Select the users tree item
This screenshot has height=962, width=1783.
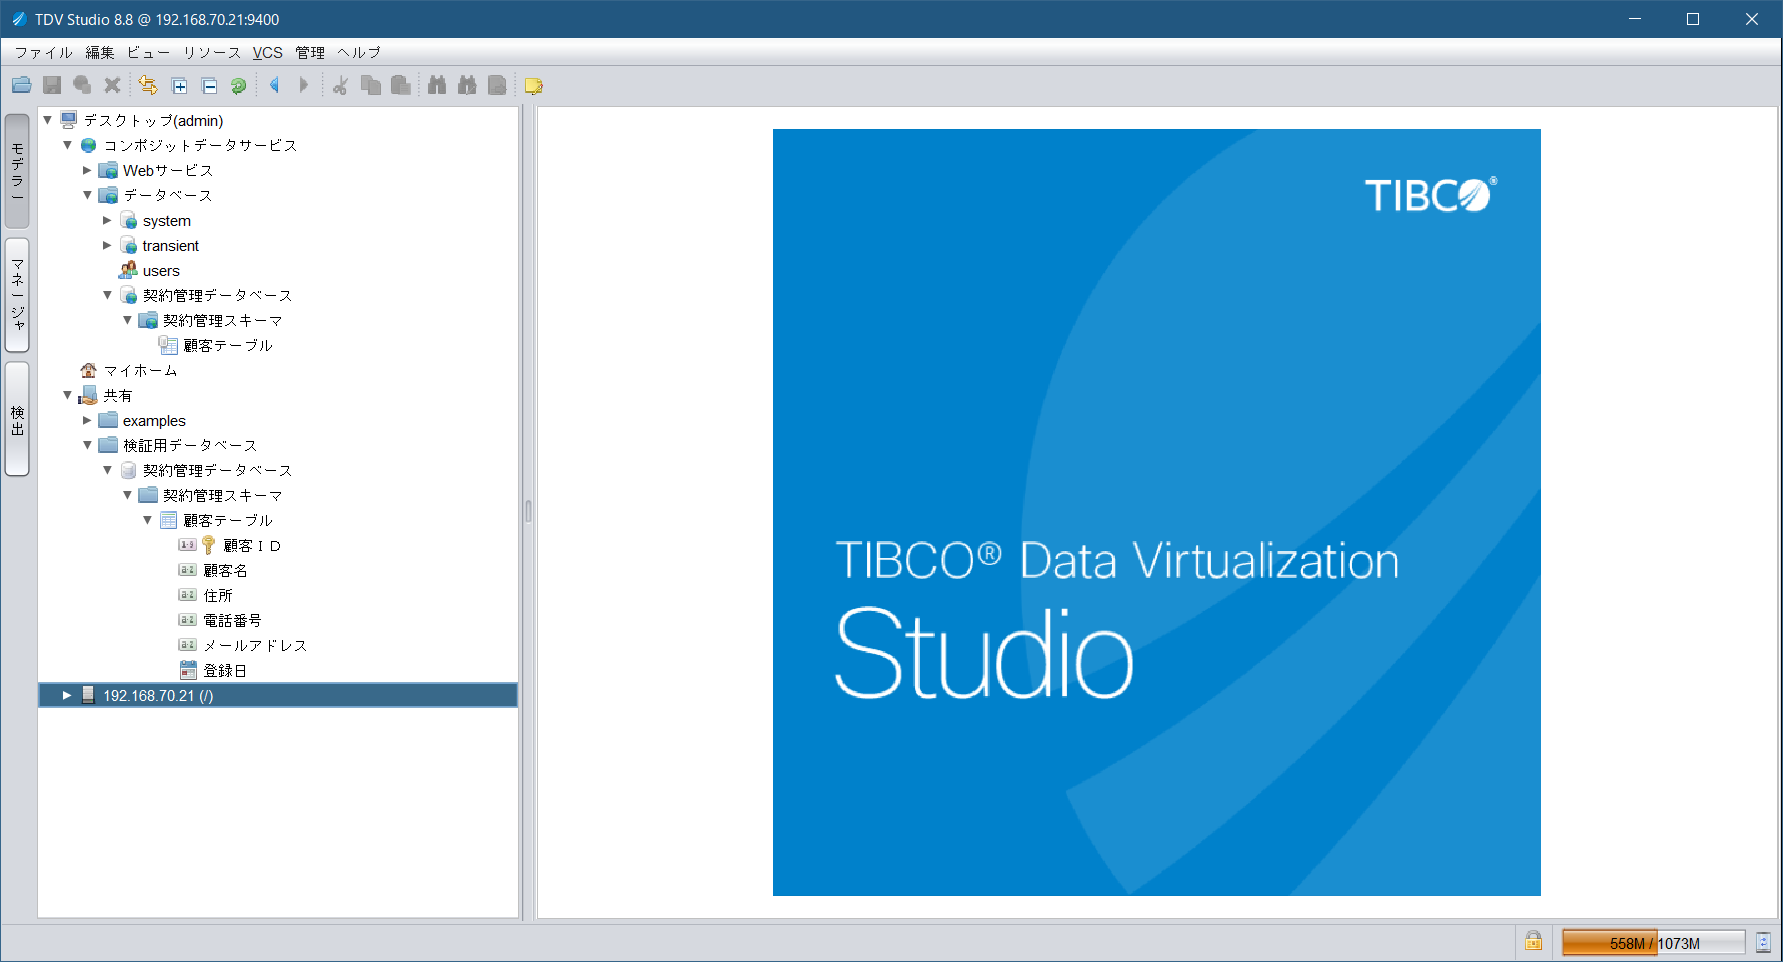point(161,271)
